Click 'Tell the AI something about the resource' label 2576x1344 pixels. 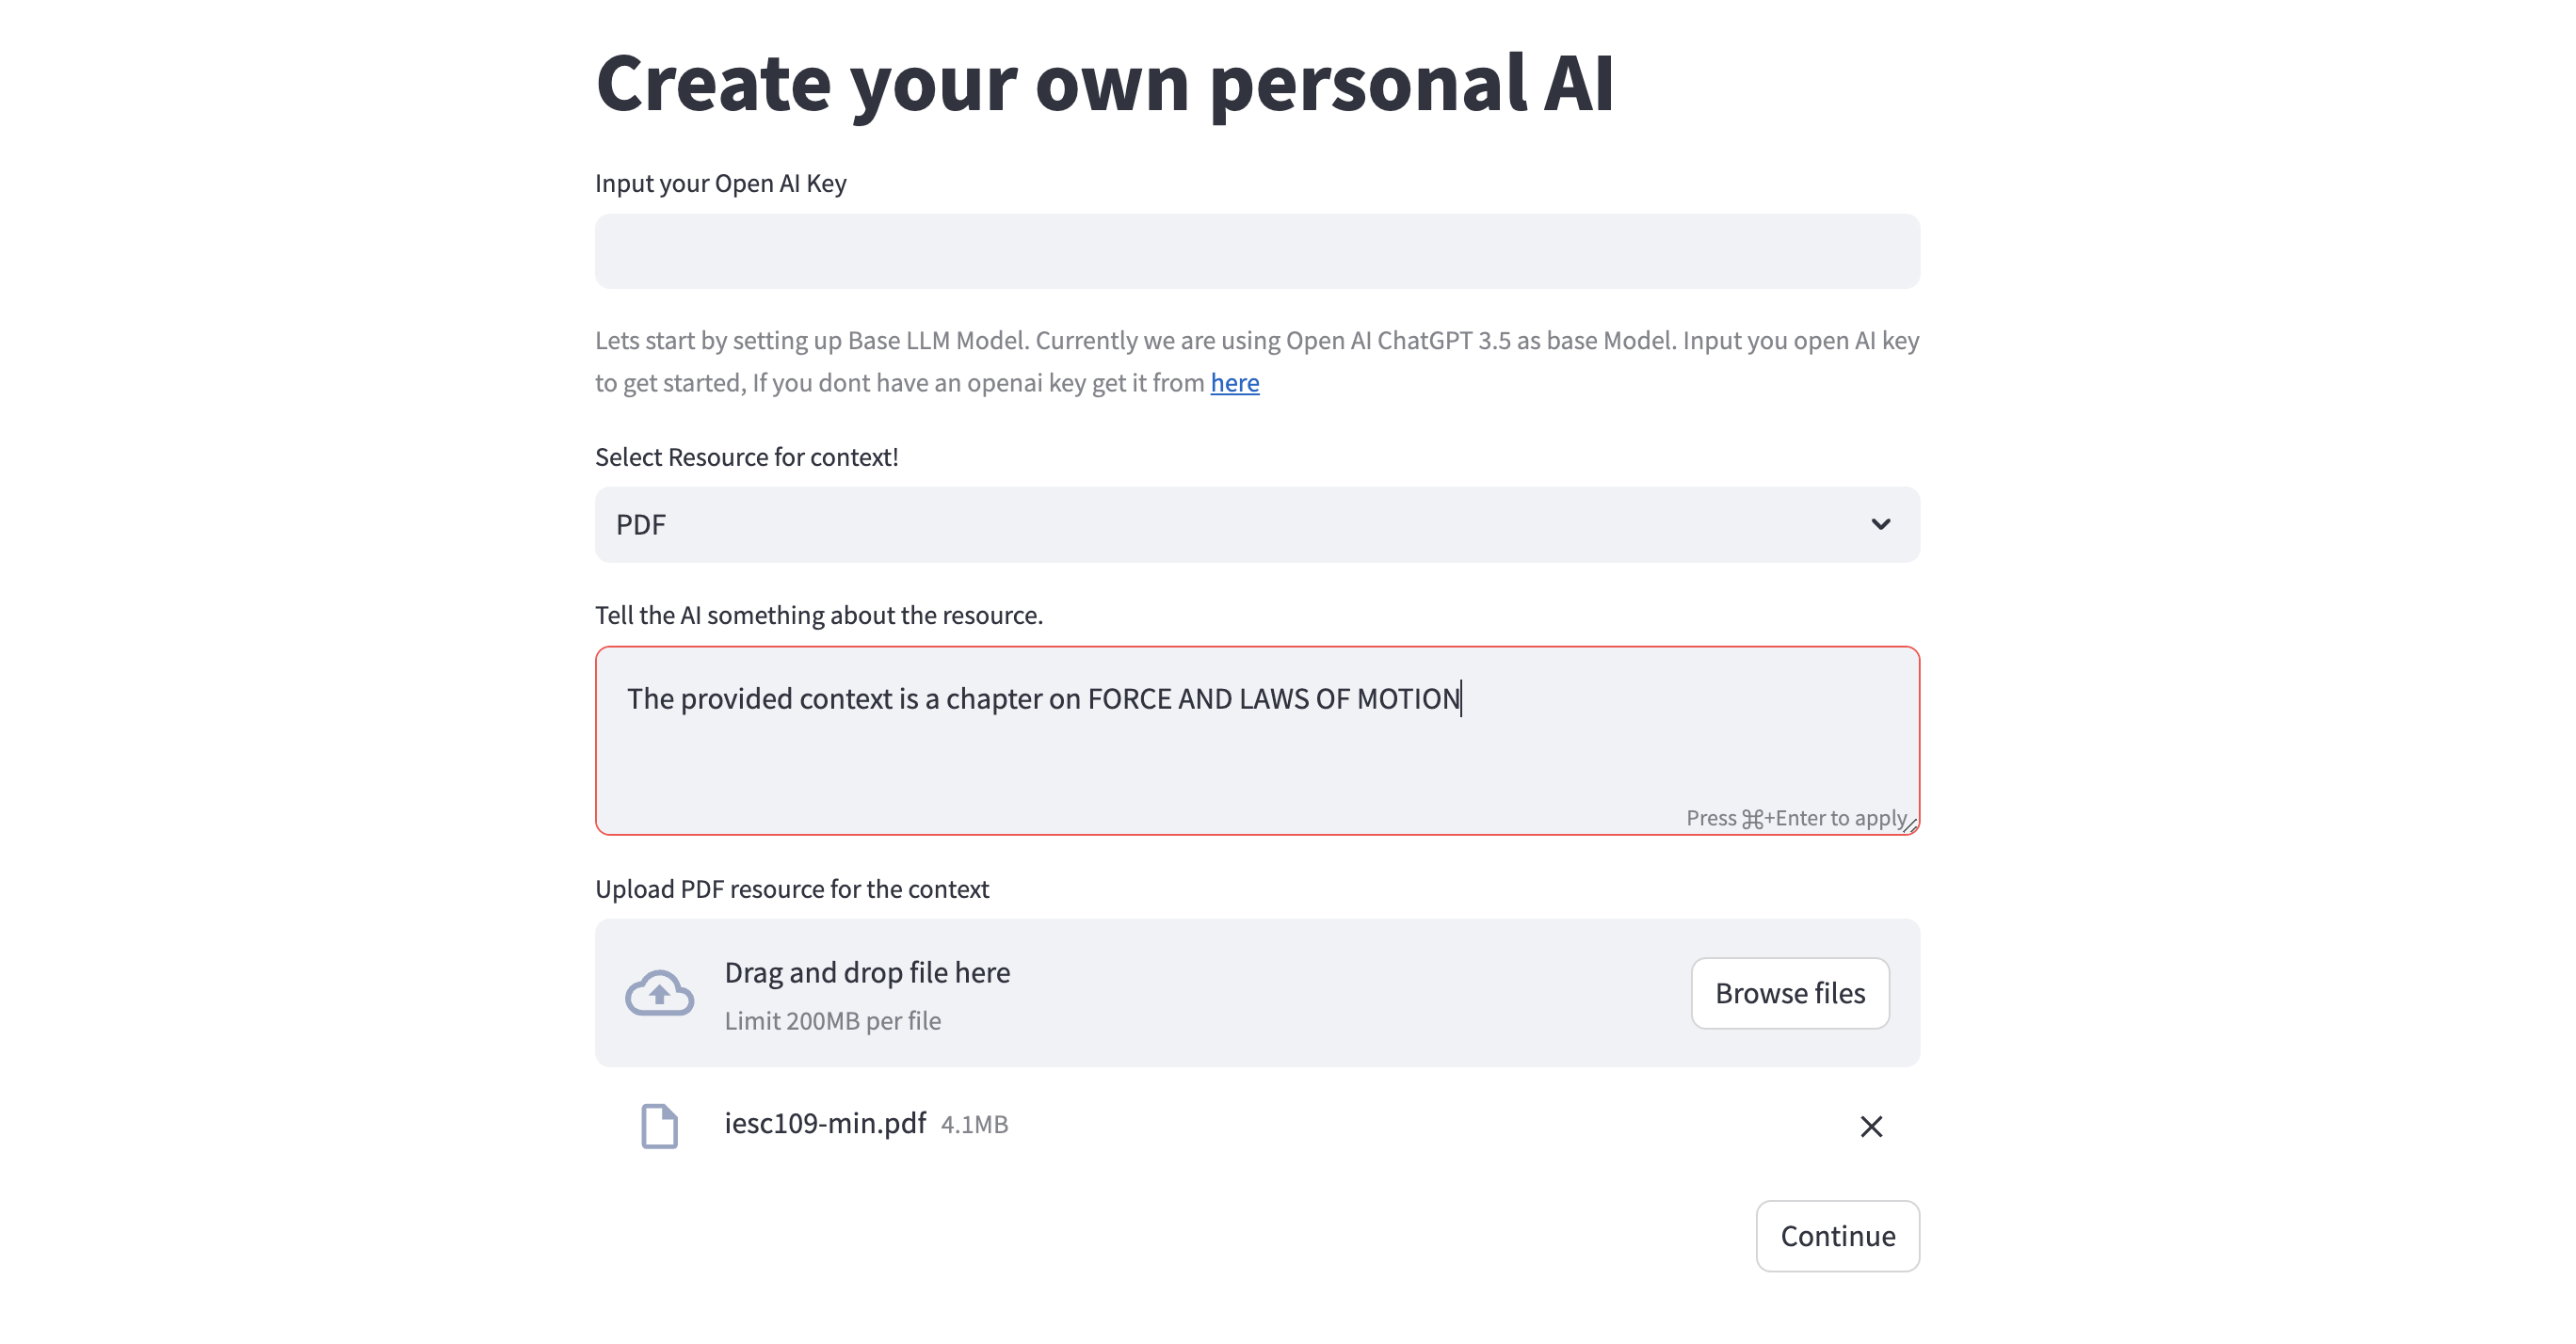819,615
